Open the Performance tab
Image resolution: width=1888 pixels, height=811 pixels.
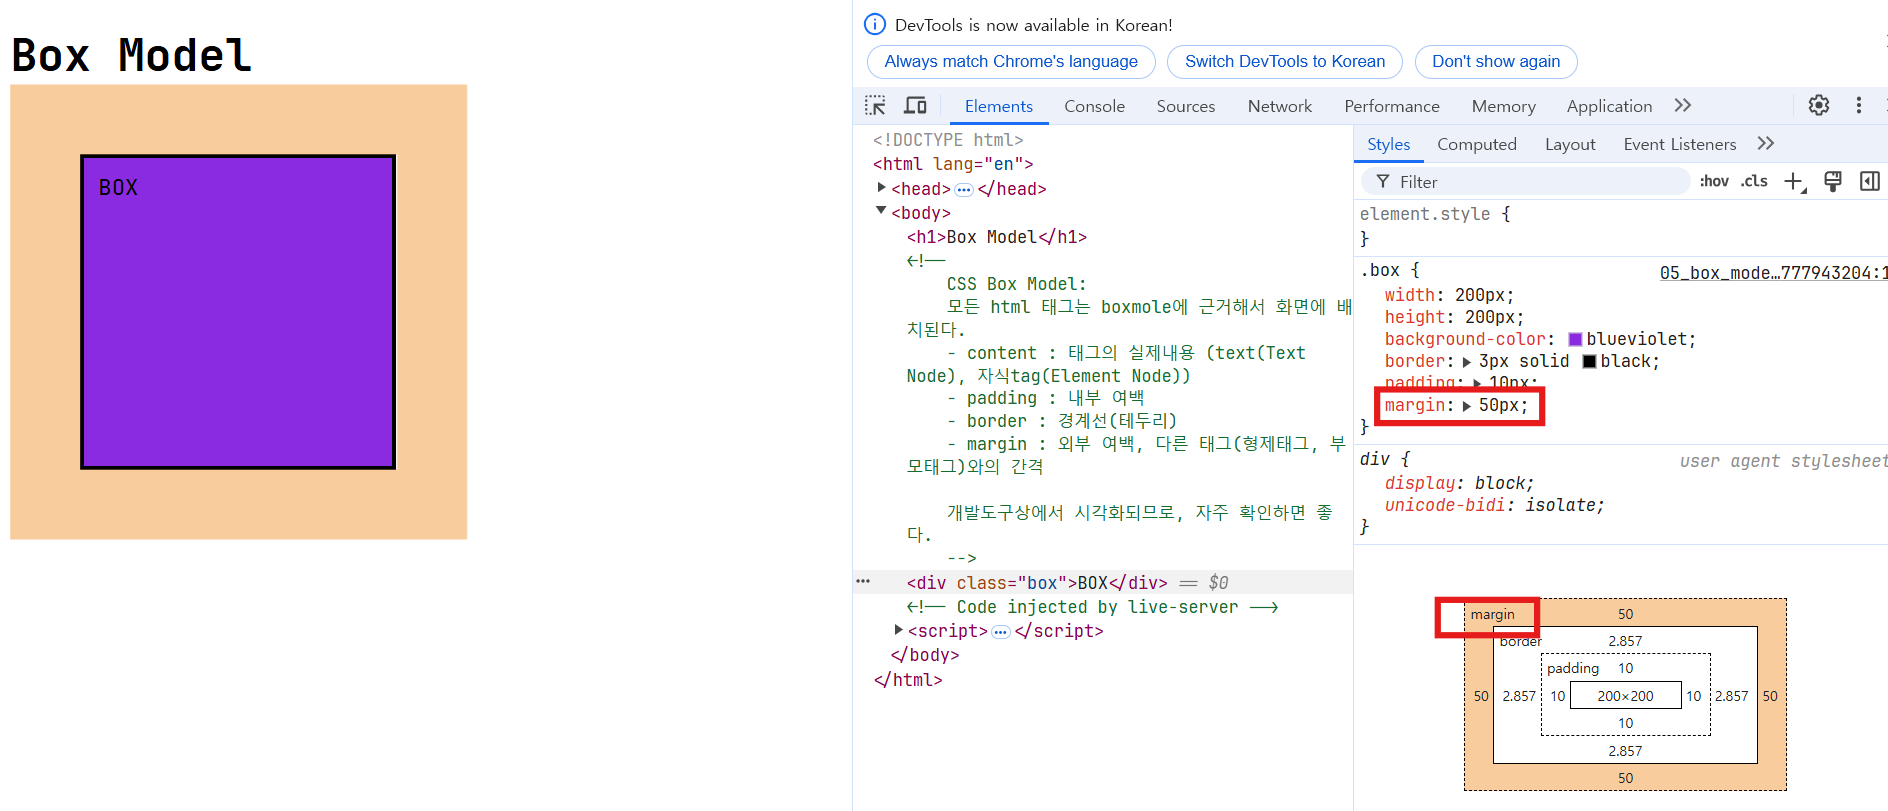(x=1392, y=106)
